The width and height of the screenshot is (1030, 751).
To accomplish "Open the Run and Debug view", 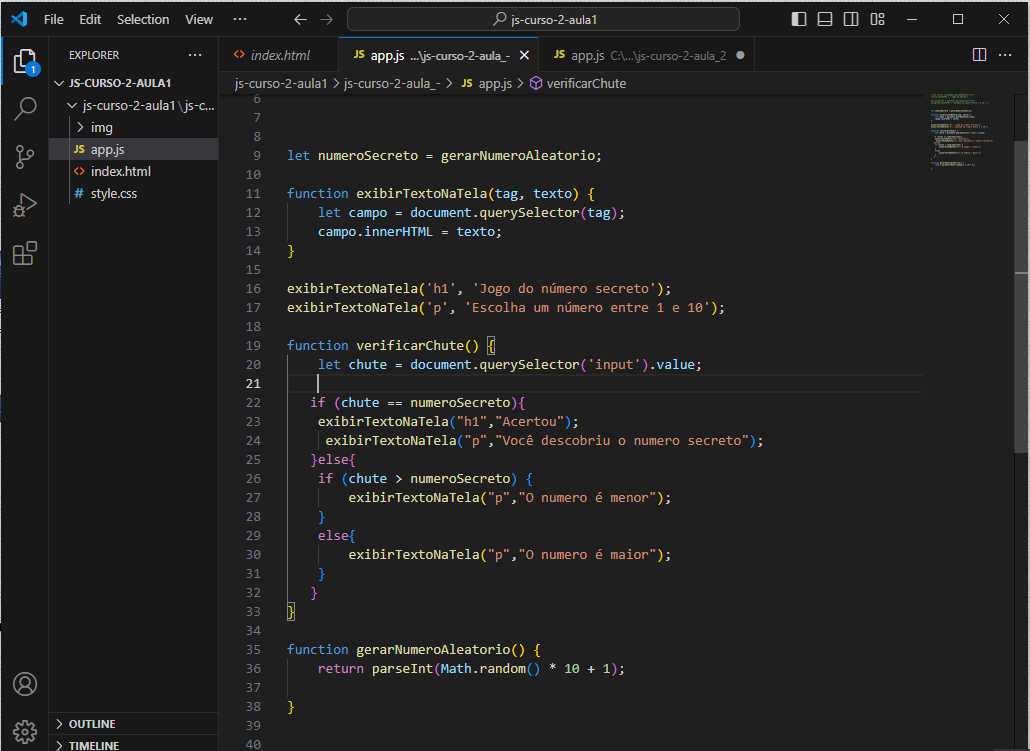I will [25, 205].
